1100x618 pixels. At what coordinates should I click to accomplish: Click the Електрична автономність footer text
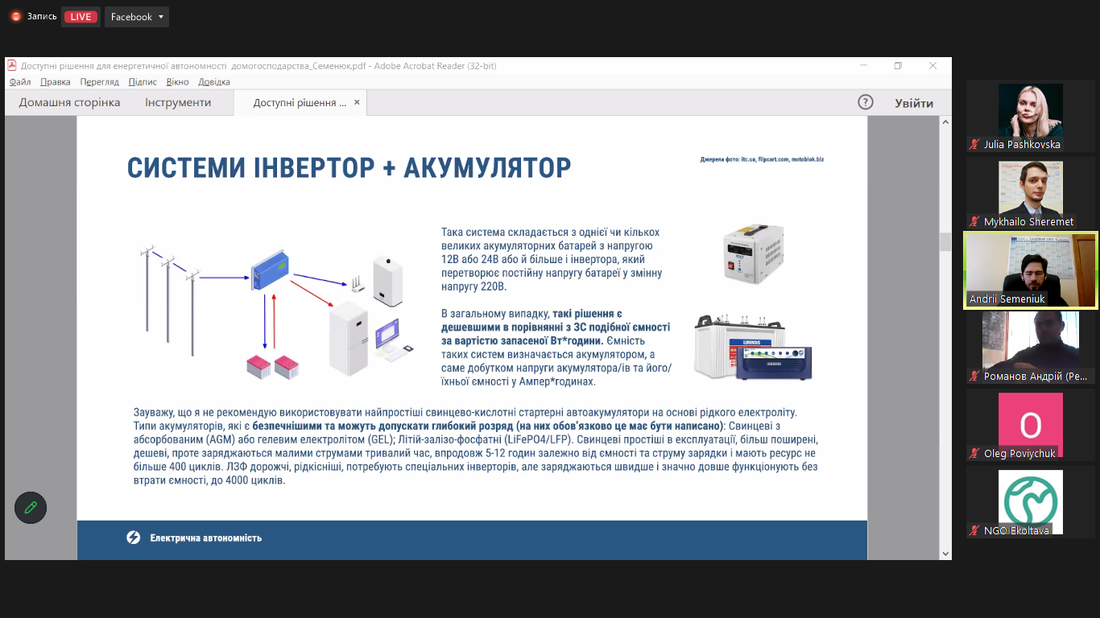pyautogui.click(x=206, y=538)
